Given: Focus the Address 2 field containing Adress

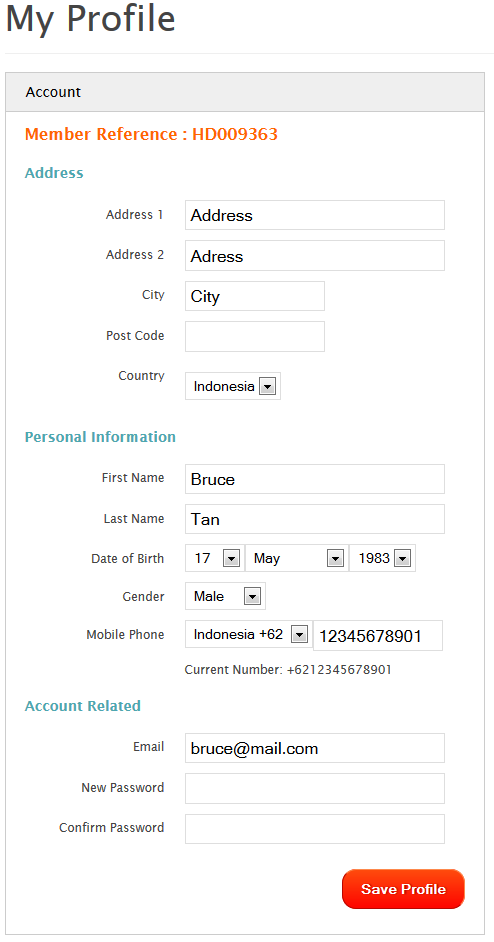Looking at the screenshot, I should click(315, 256).
